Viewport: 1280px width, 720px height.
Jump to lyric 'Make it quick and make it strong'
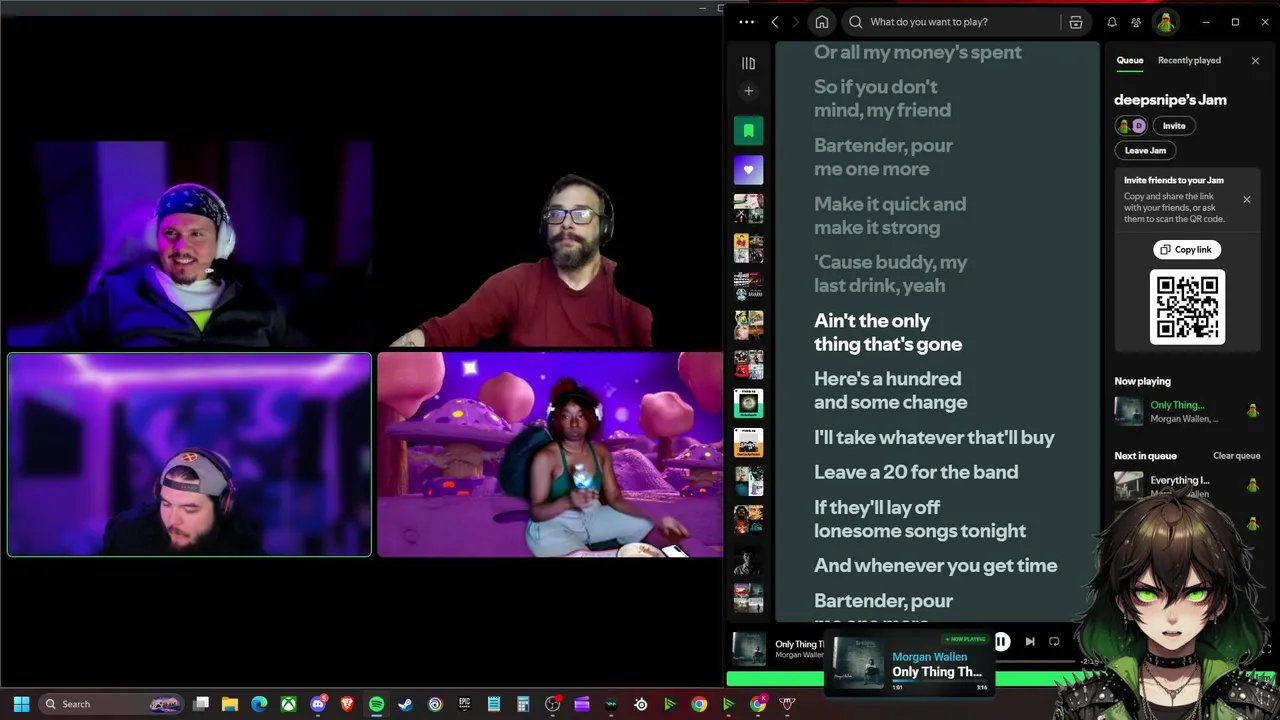click(x=890, y=216)
